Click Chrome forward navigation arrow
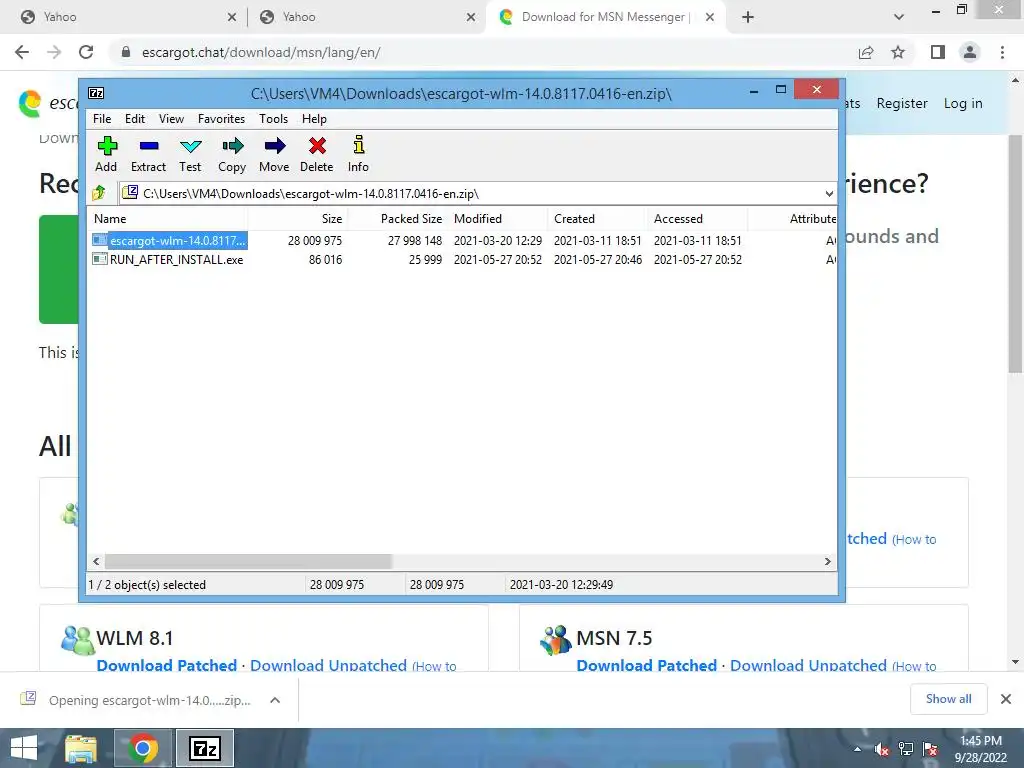Image resolution: width=1024 pixels, height=768 pixels. (x=54, y=52)
